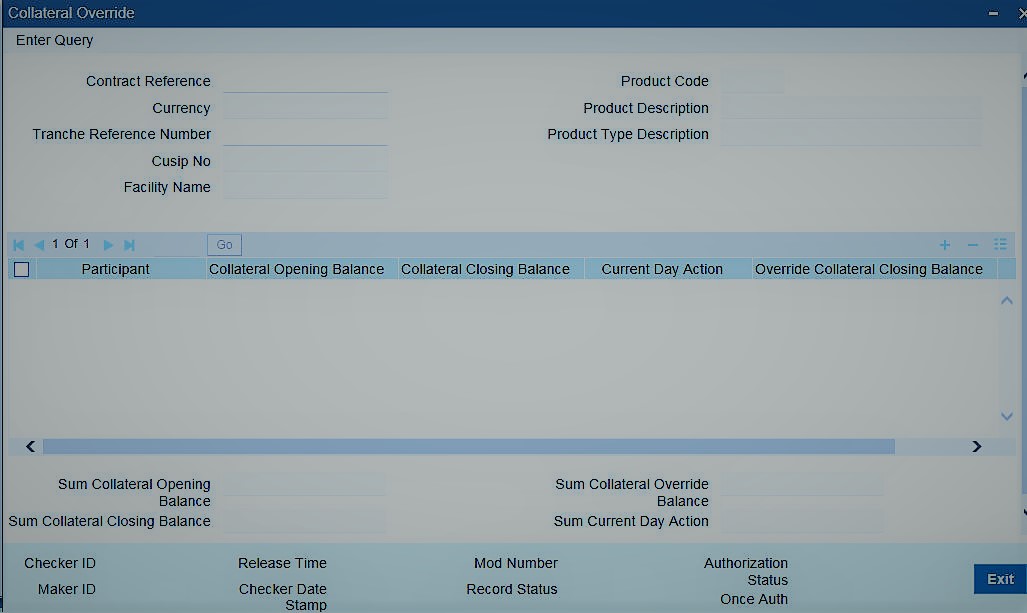Click the Checker Date Stamp label
The image size is (1027, 613).
coord(283,597)
